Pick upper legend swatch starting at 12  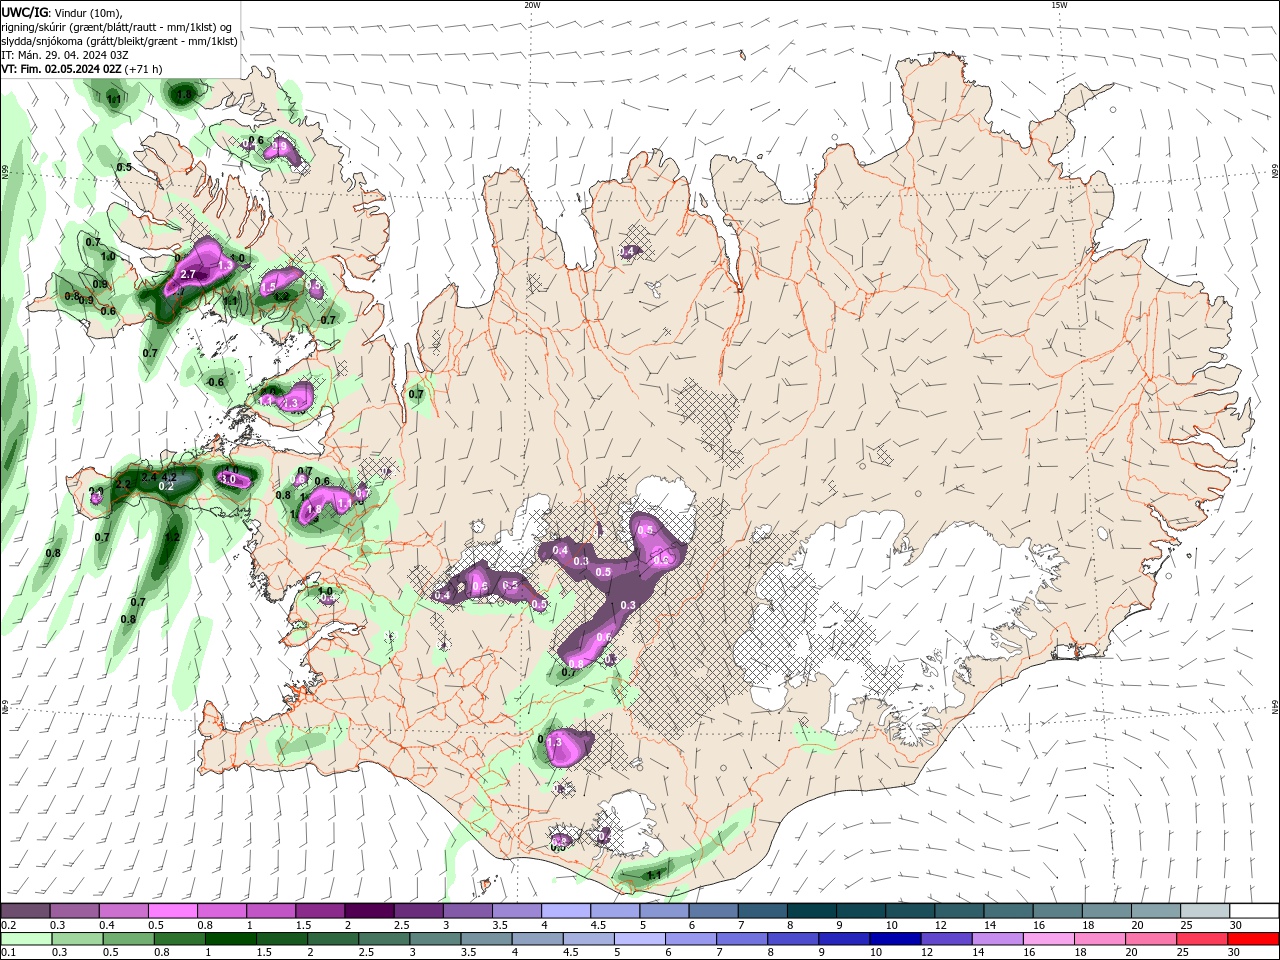[x=959, y=911]
